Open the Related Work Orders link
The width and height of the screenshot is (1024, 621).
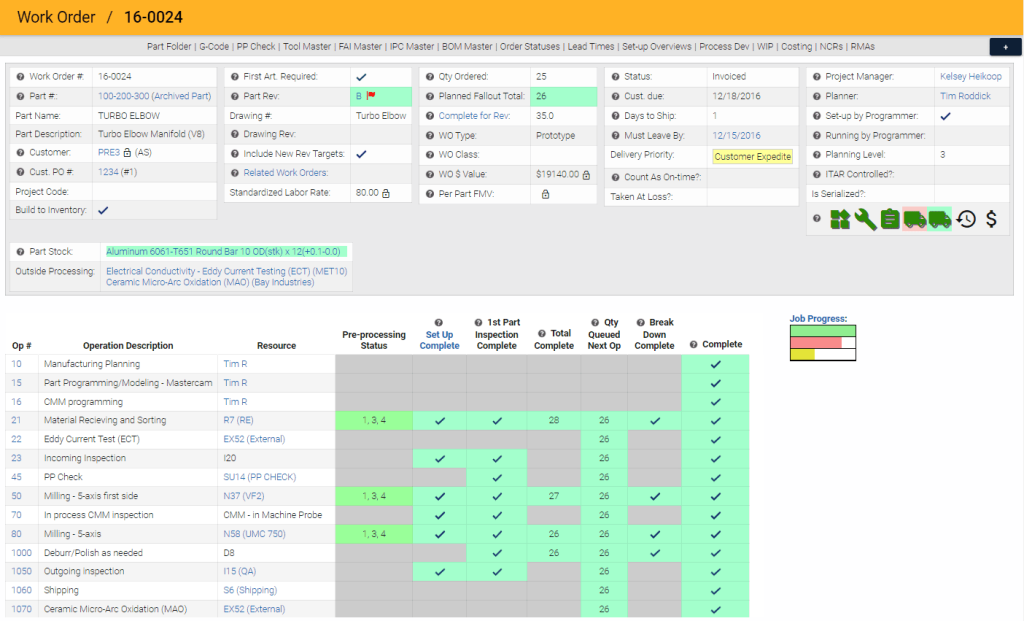click(x=286, y=174)
